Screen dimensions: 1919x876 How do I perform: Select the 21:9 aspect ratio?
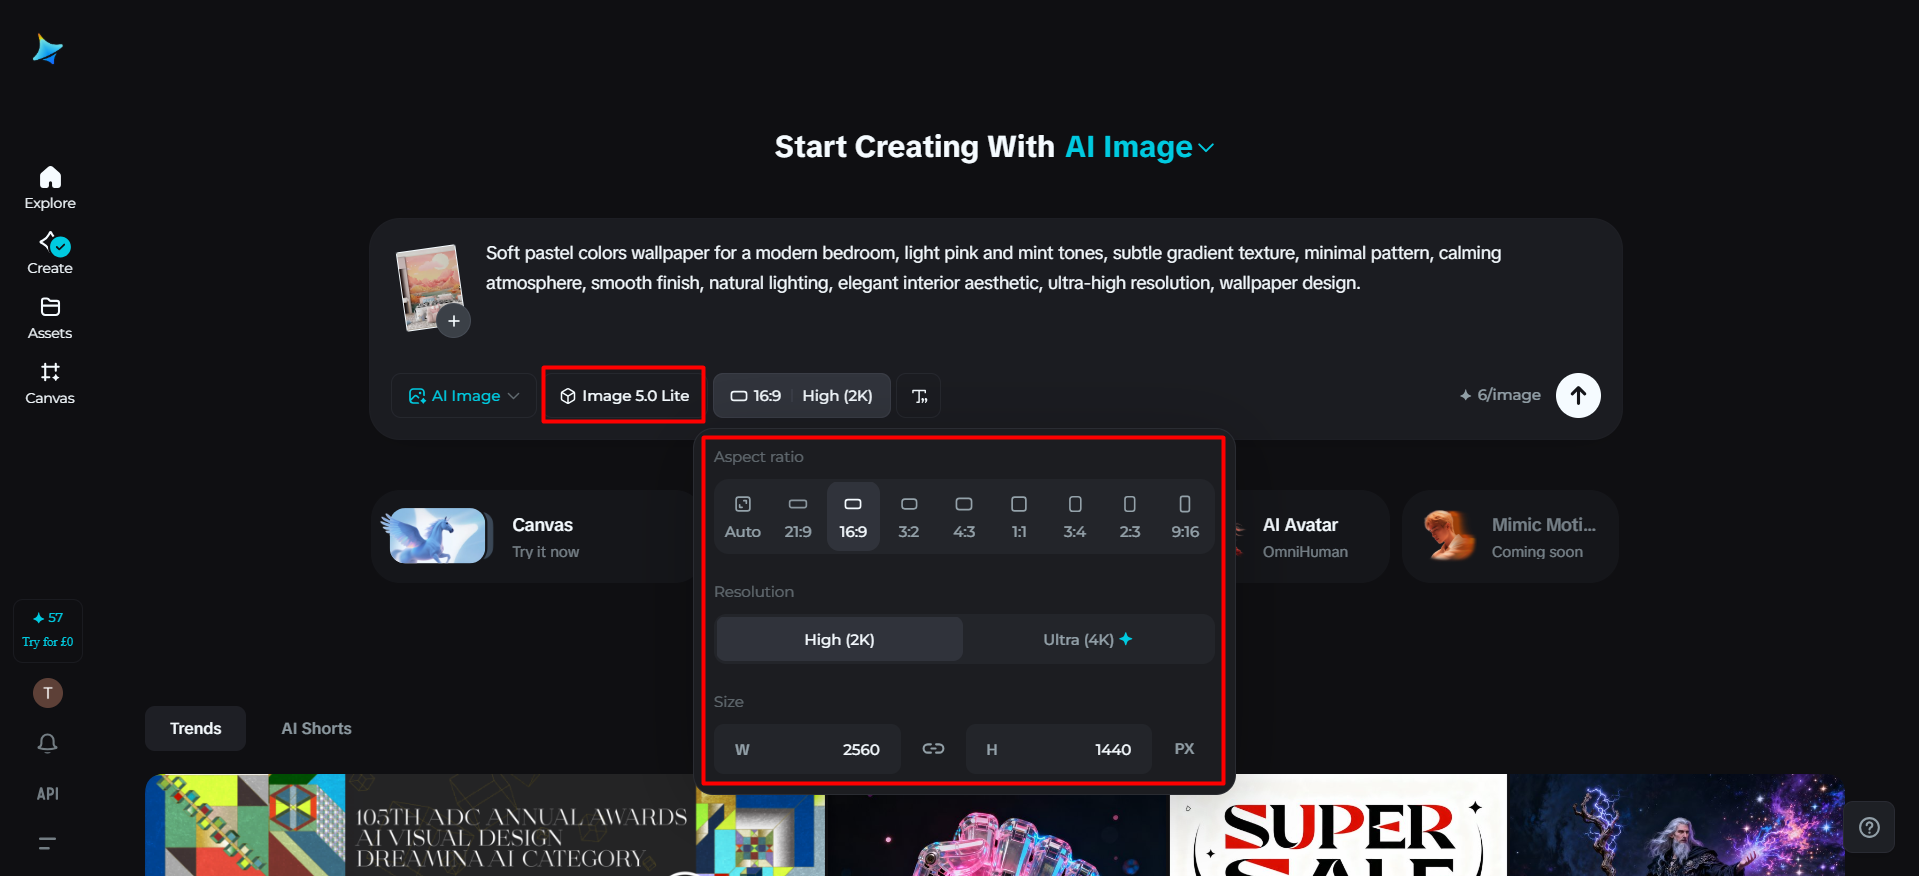[x=798, y=517]
